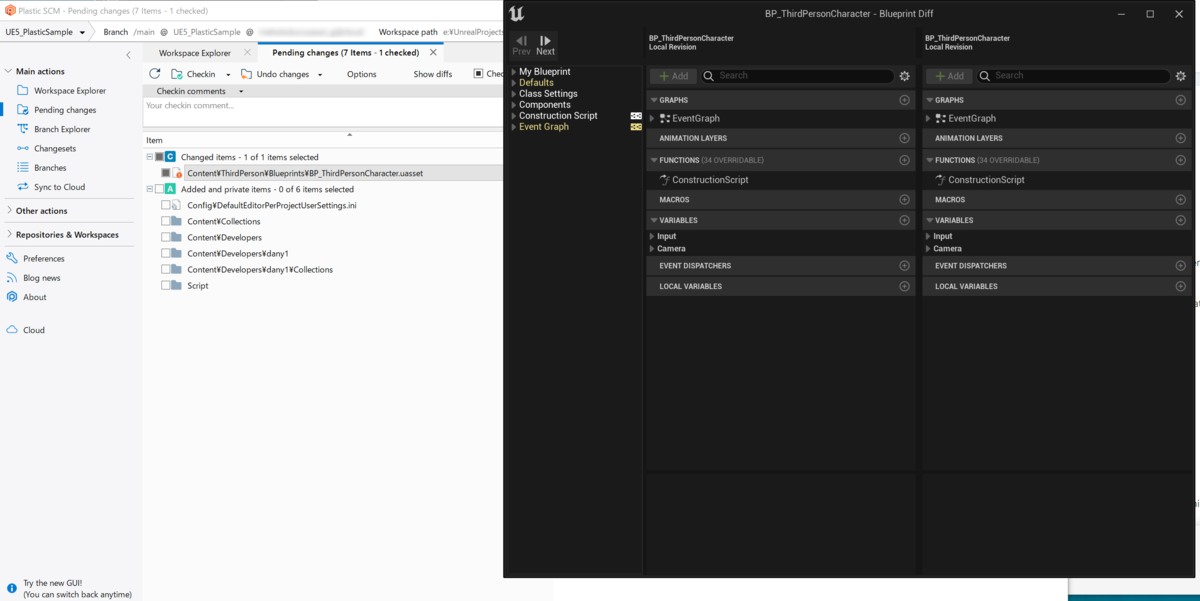
Task: Click Show diffs button
Action: pos(433,74)
